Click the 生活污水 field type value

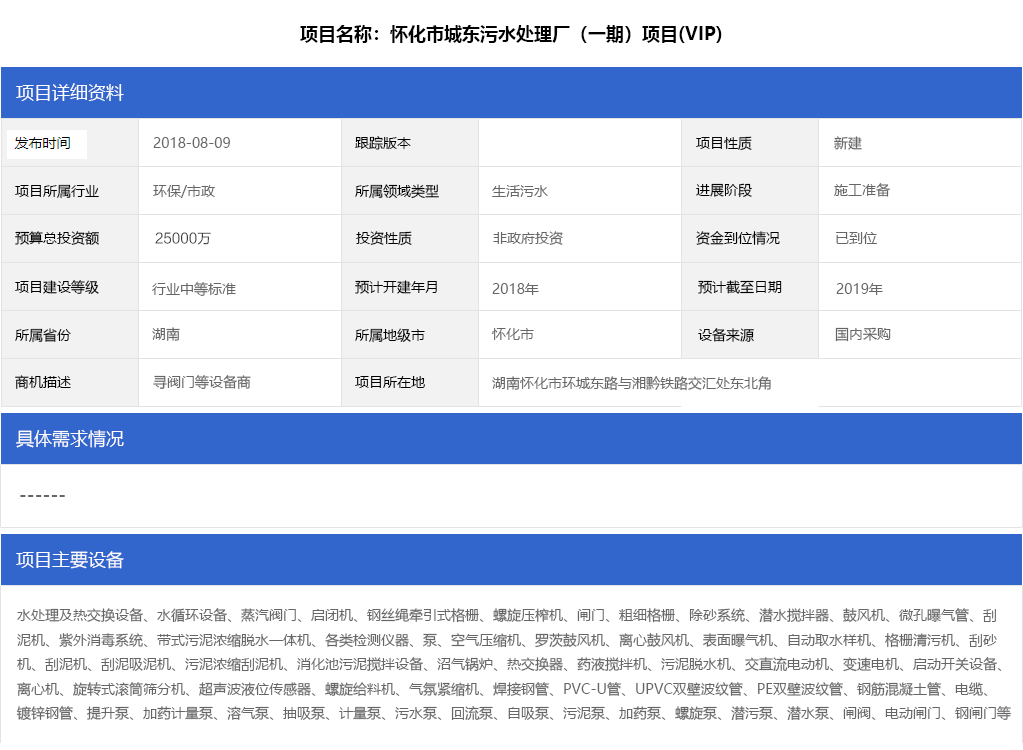click(x=520, y=191)
